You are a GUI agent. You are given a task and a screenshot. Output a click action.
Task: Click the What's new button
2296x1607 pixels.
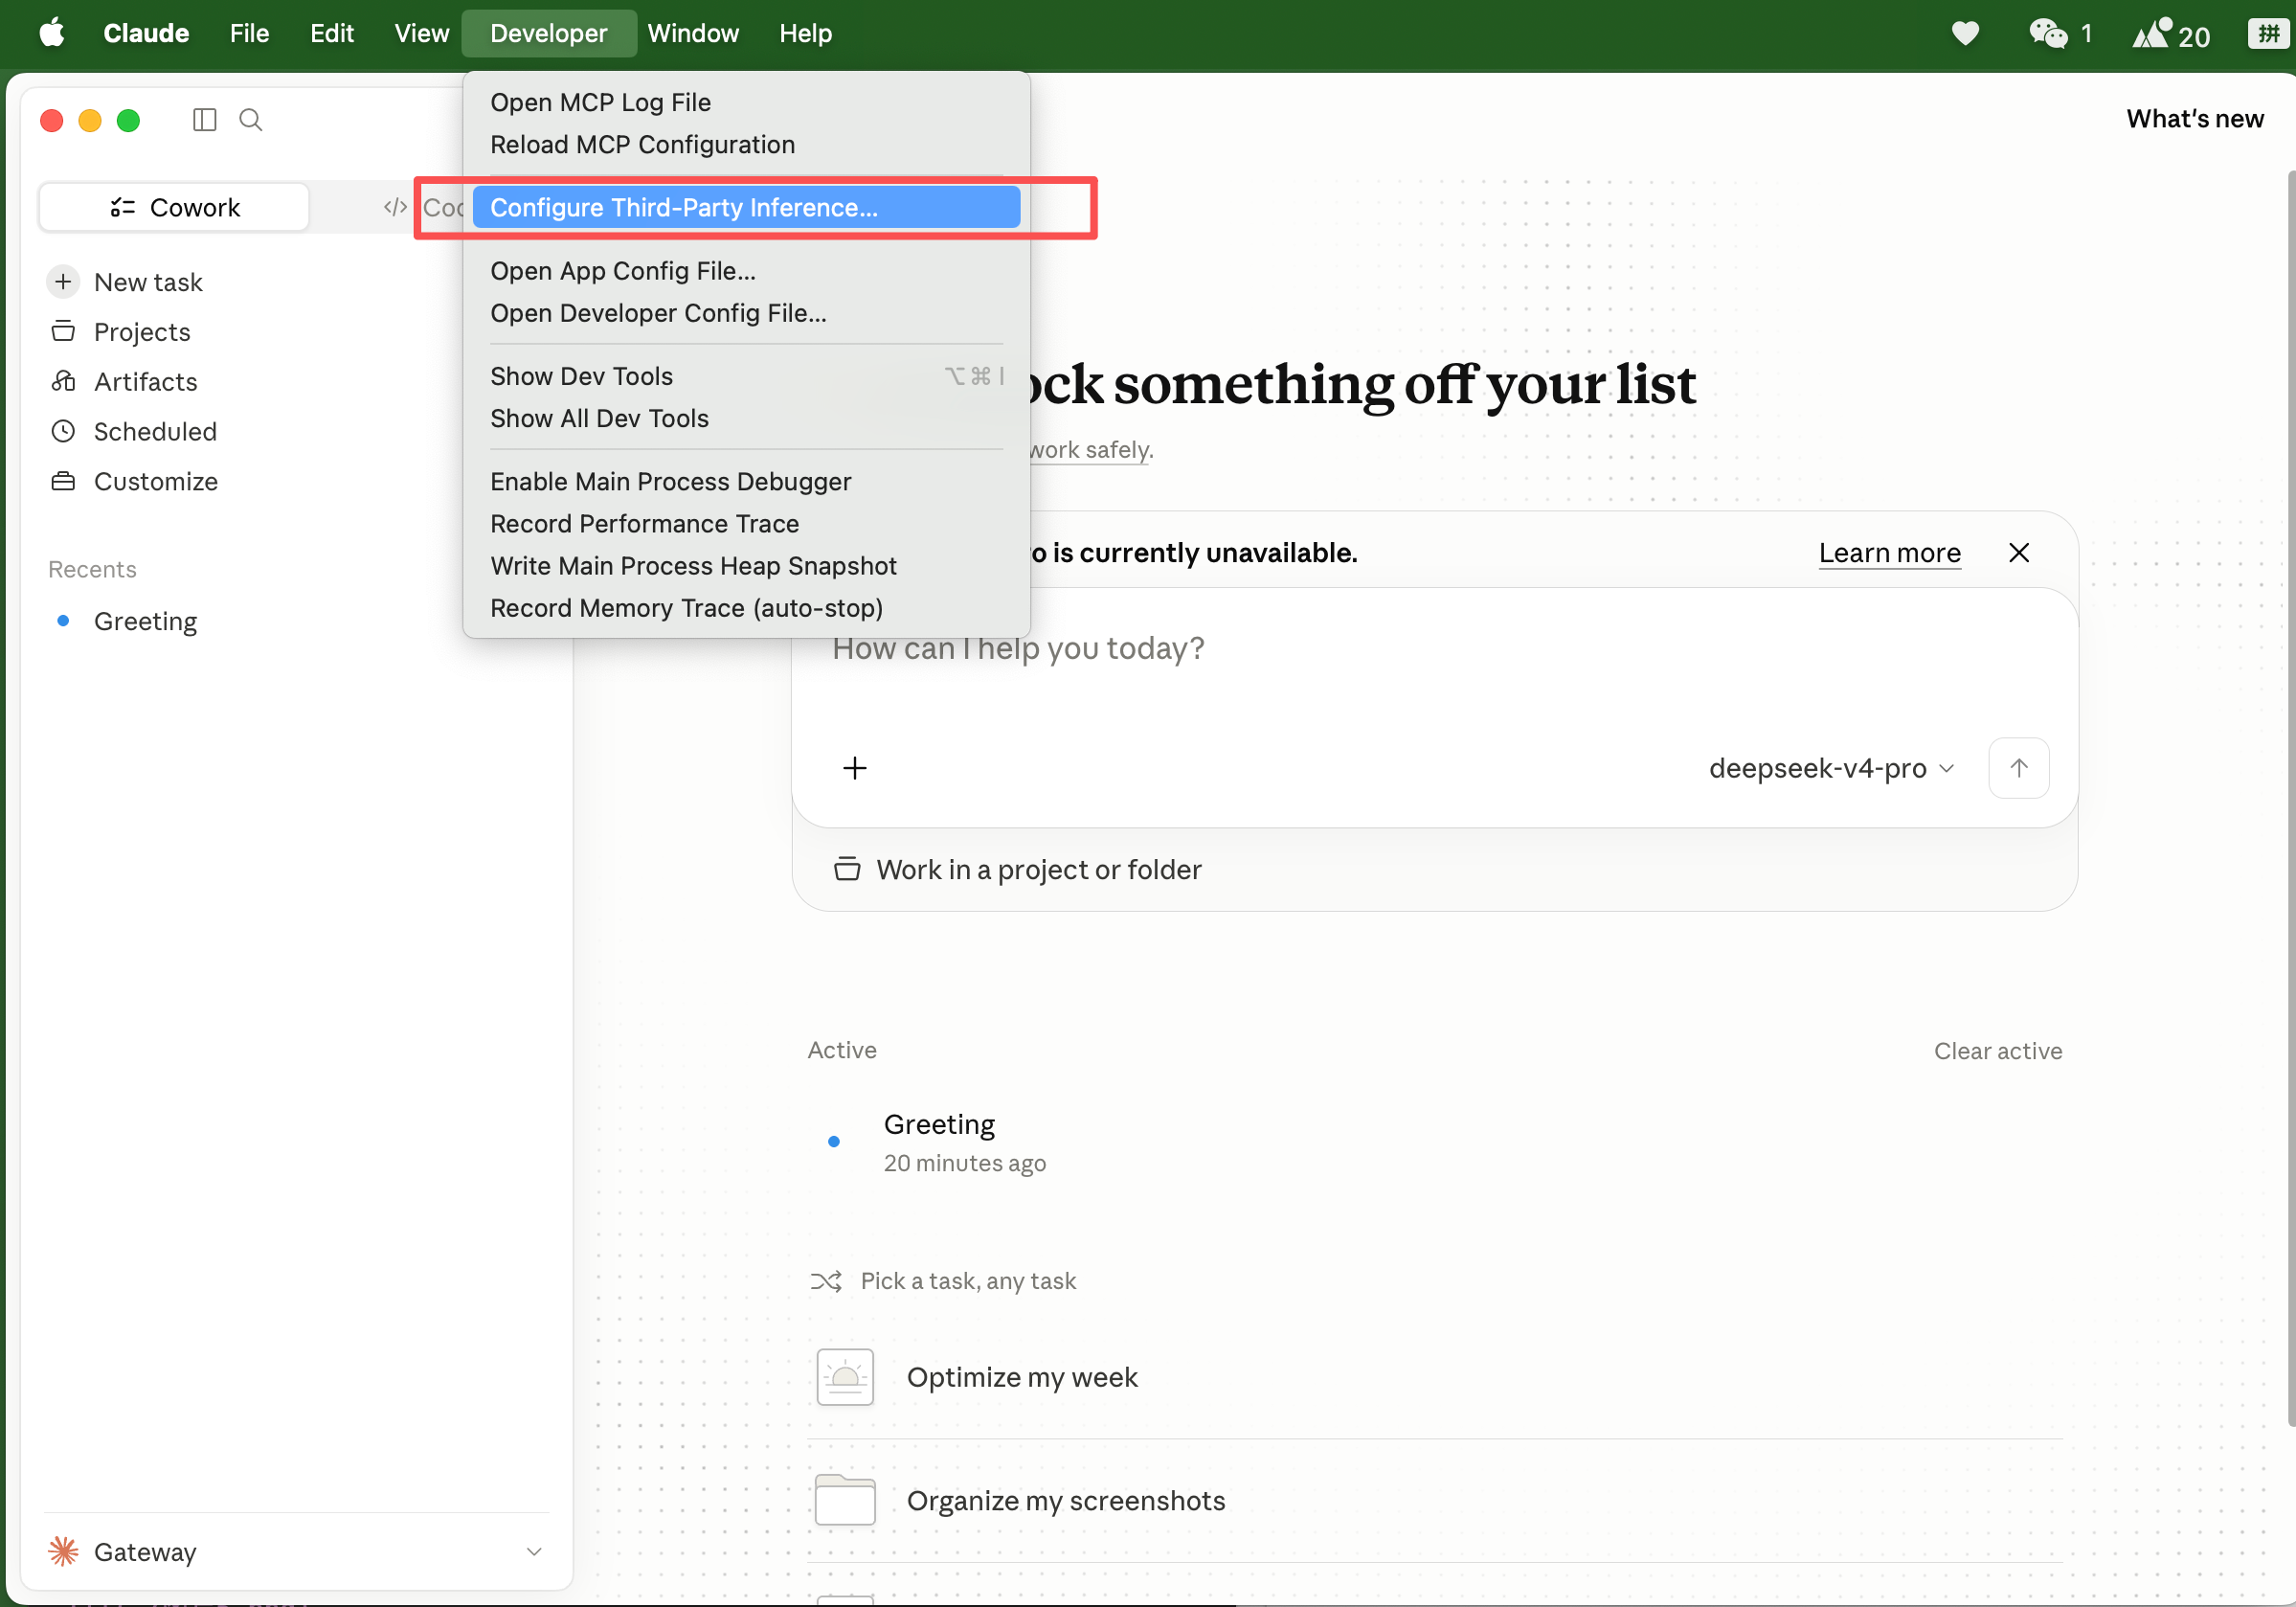click(x=2194, y=119)
